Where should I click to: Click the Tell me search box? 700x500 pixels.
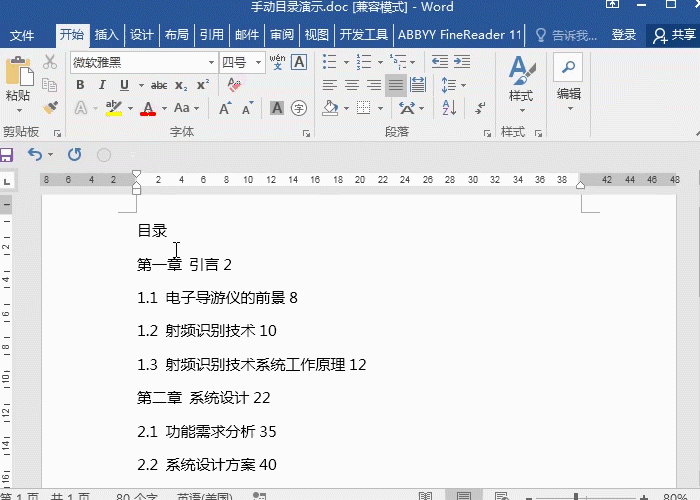tap(566, 35)
